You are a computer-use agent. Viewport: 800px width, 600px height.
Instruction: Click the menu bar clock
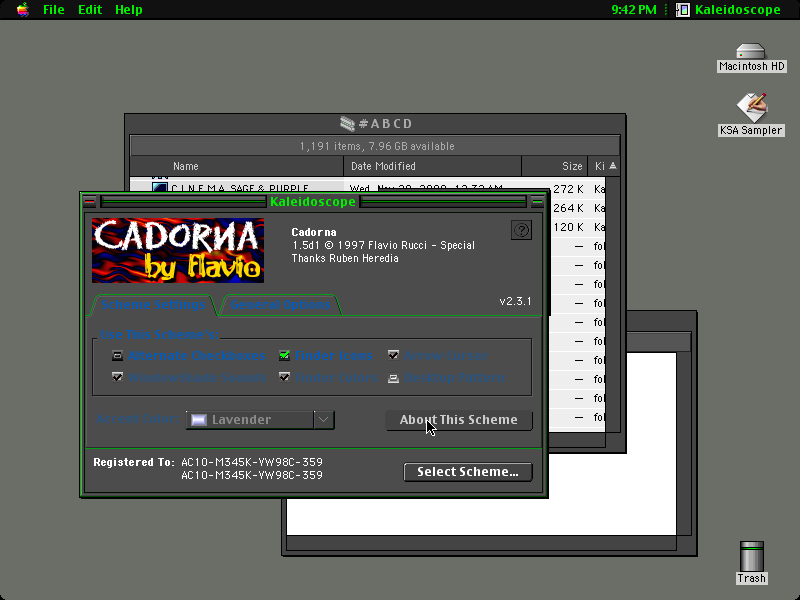click(x=634, y=10)
